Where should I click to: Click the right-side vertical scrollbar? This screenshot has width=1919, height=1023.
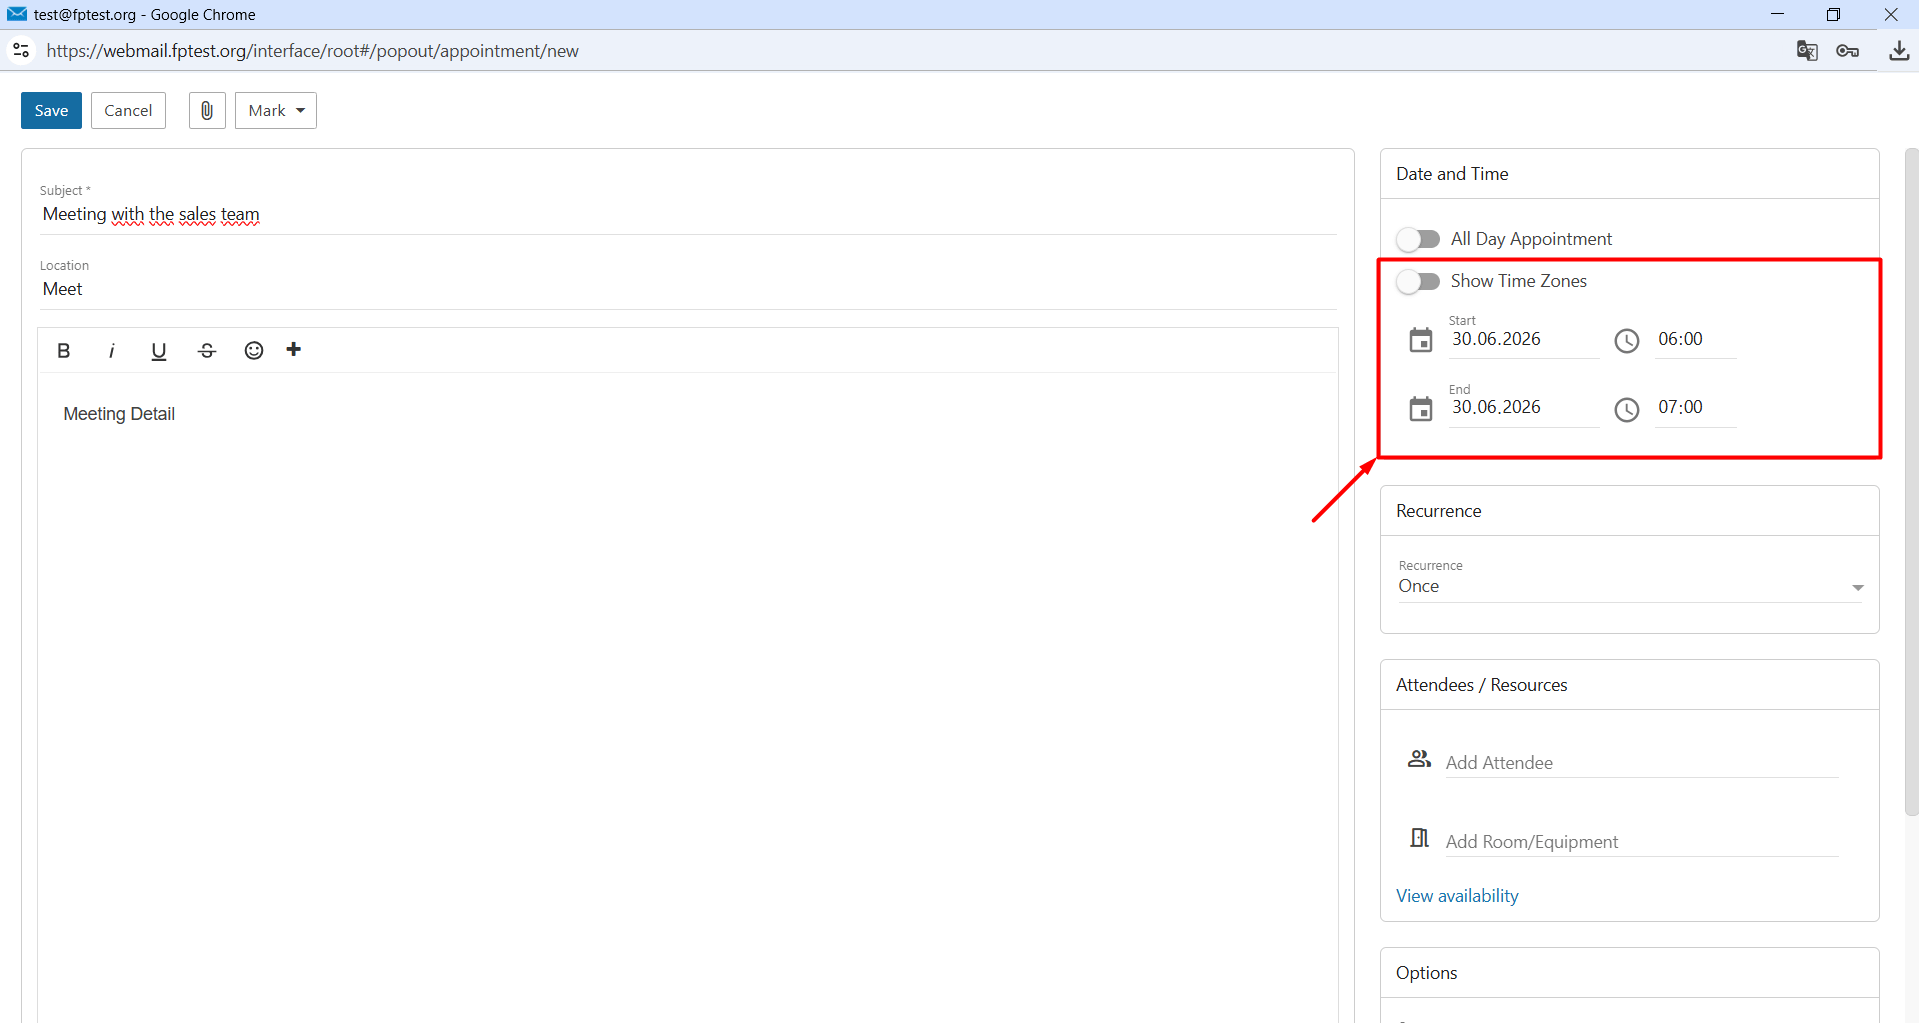coord(1912,482)
